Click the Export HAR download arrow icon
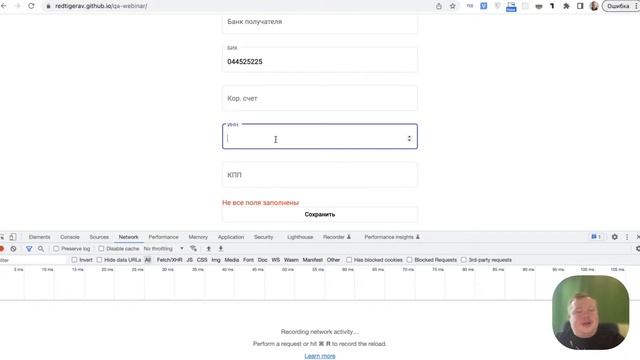This screenshot has height=360, width=640. 221,249
